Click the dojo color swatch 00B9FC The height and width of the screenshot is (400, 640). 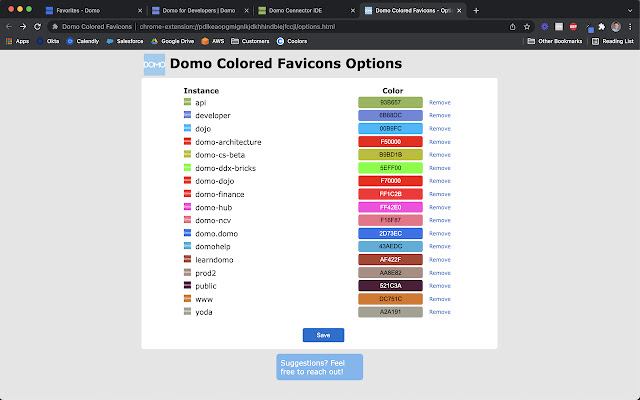[390, 129]
